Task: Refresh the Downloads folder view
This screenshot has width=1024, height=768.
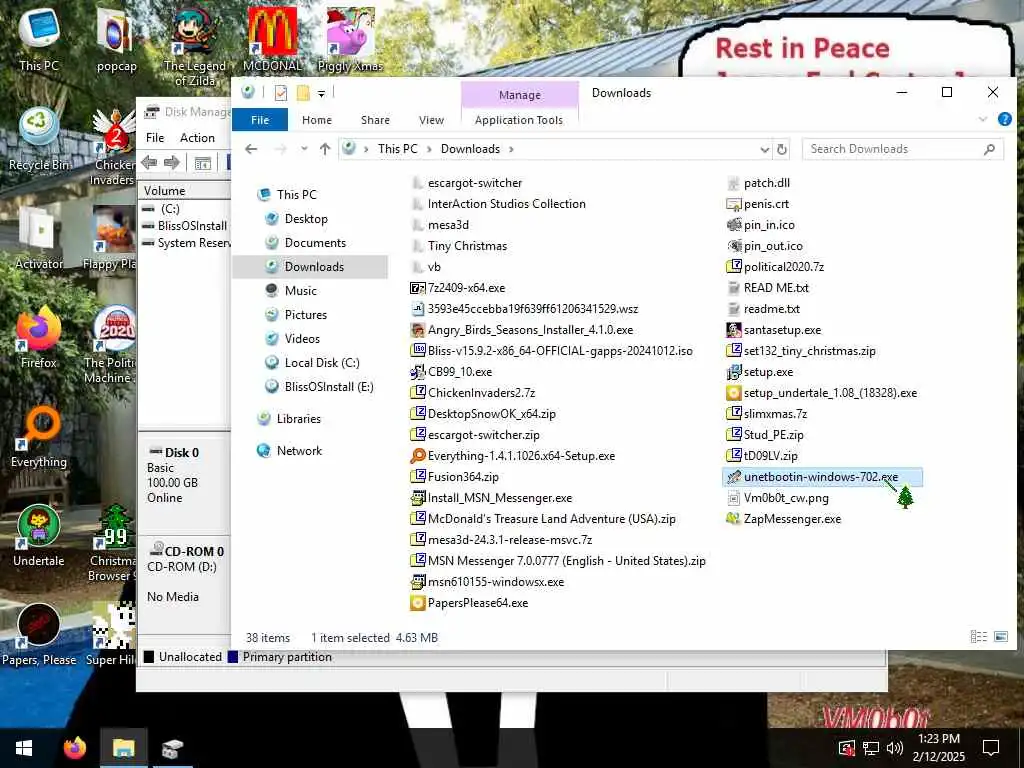Action: (782, 149)
